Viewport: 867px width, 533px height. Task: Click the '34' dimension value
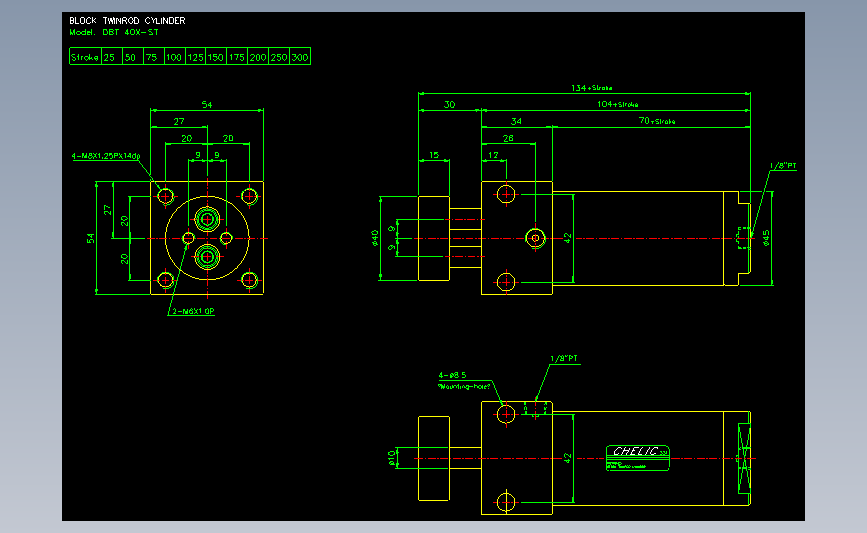516,121
